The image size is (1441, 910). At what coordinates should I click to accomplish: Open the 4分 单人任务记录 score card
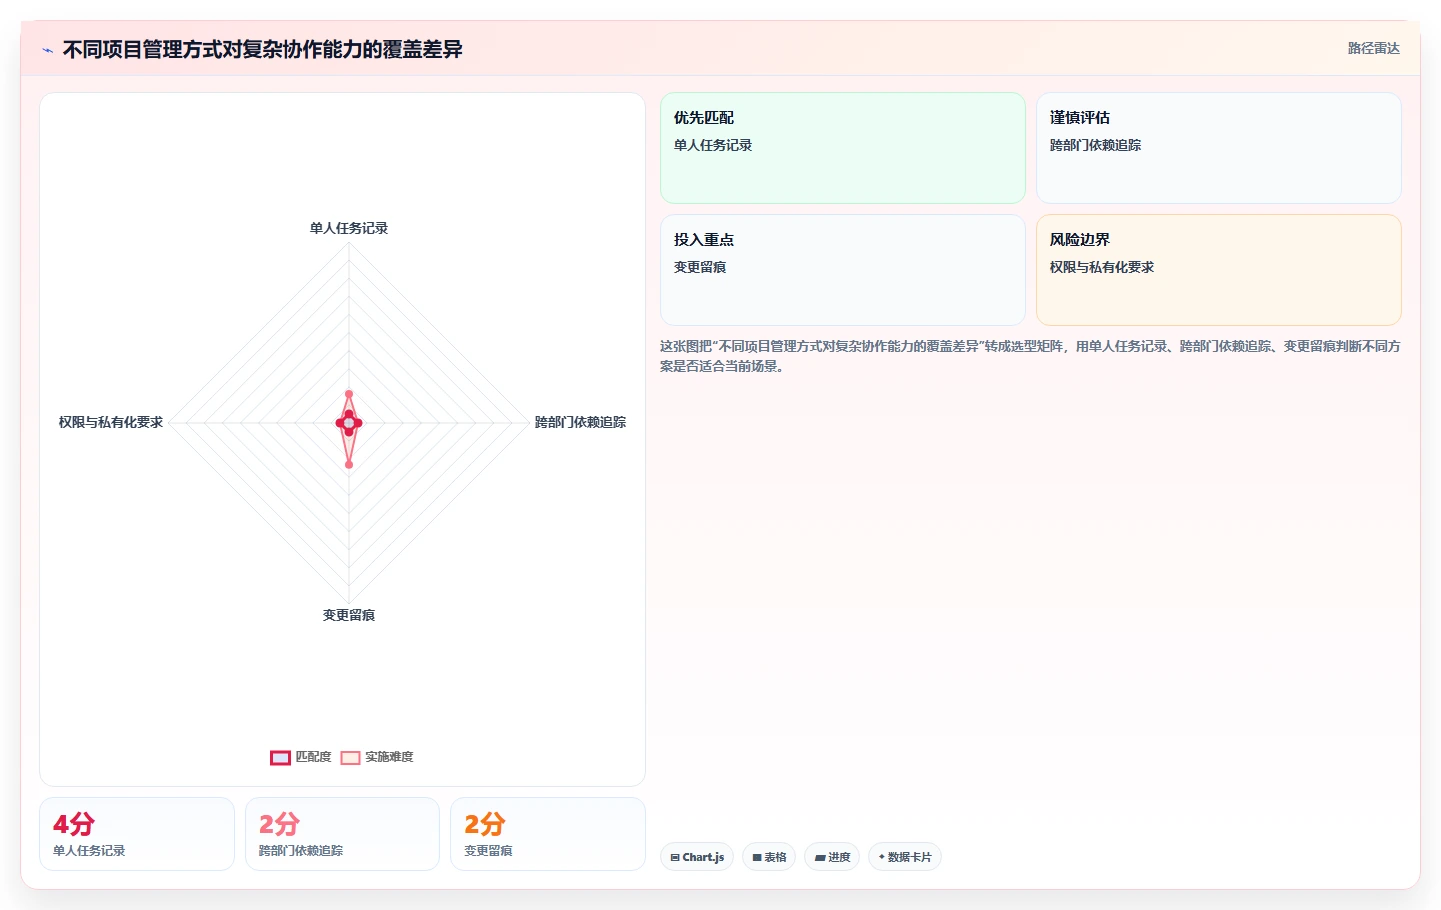point(137,834)
